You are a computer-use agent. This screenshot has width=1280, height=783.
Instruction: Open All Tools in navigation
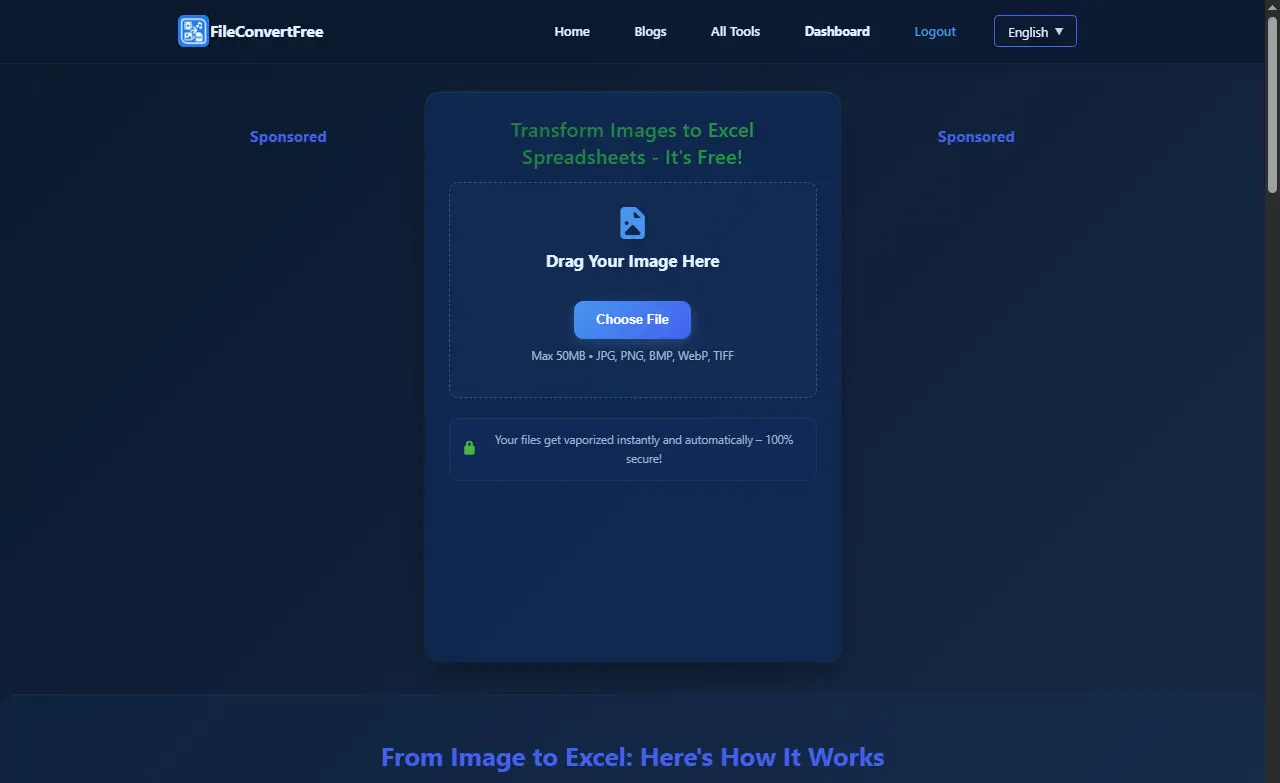coord(735,31)
